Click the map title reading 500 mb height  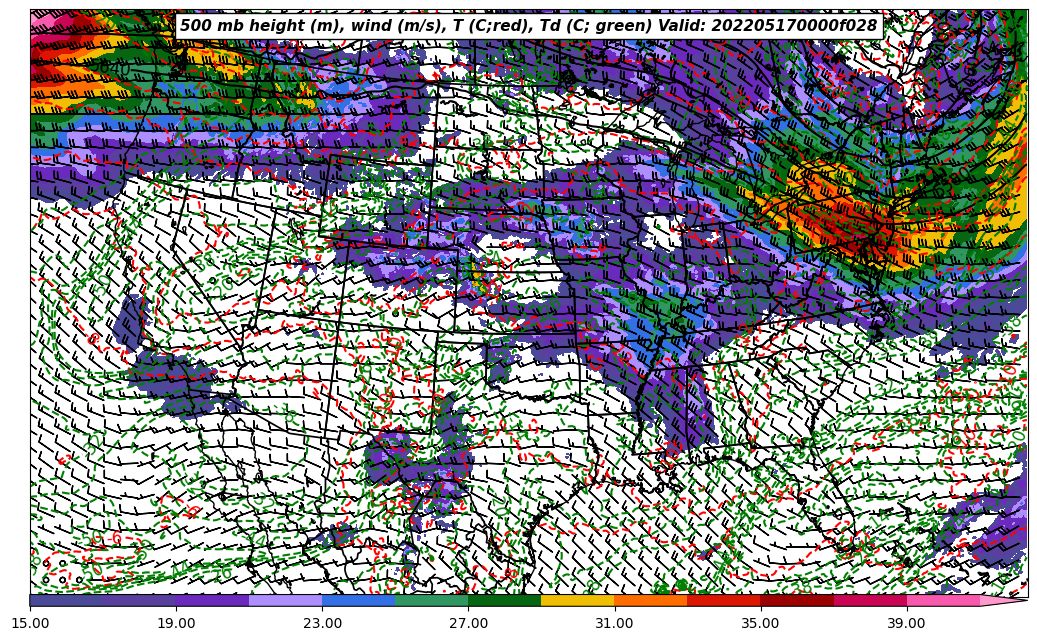click(529, 26)
